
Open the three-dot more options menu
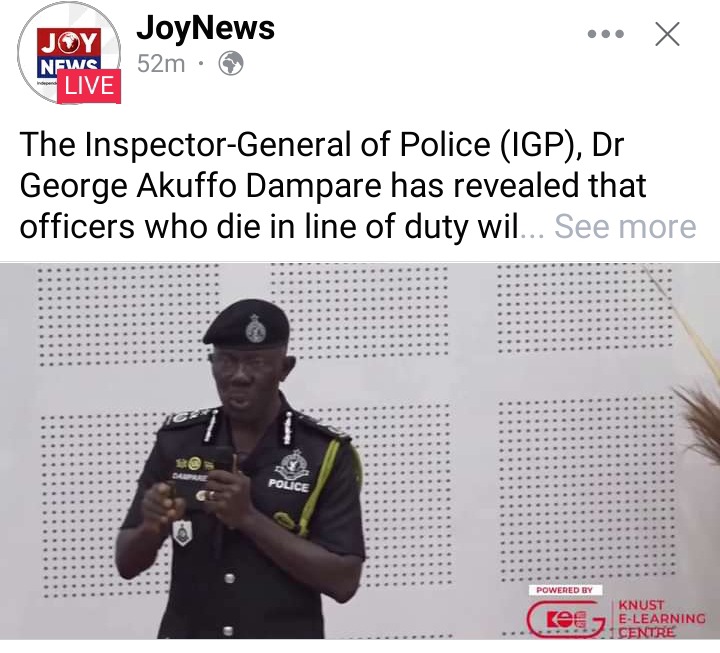click(x=606, y=34)
